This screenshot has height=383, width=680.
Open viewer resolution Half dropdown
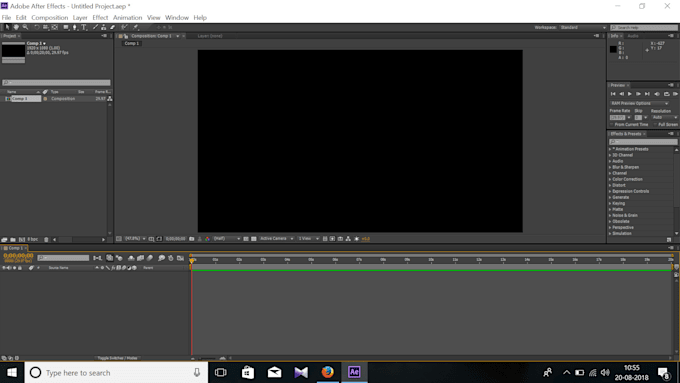click(x=226, y=239)
